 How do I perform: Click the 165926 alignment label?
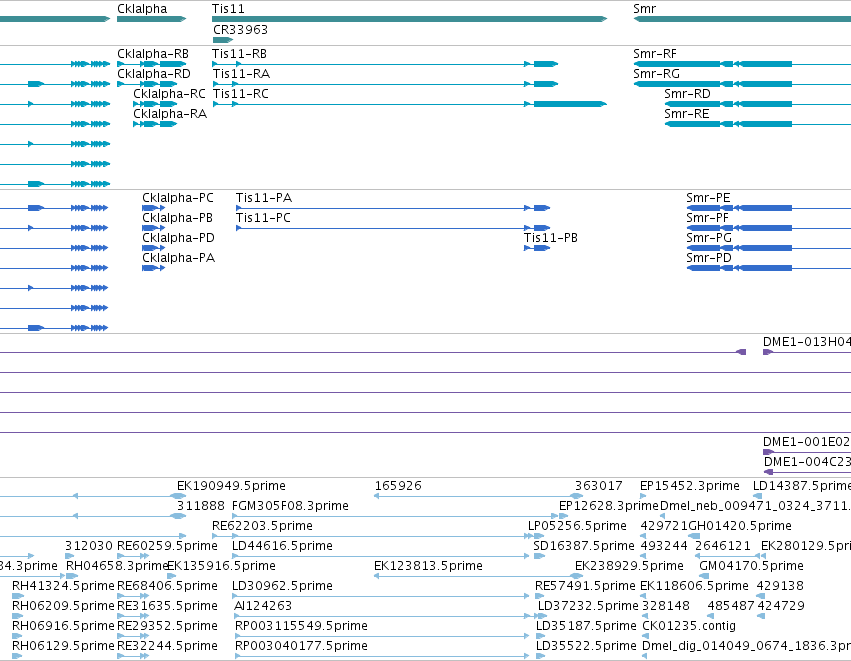coord(398,486)
